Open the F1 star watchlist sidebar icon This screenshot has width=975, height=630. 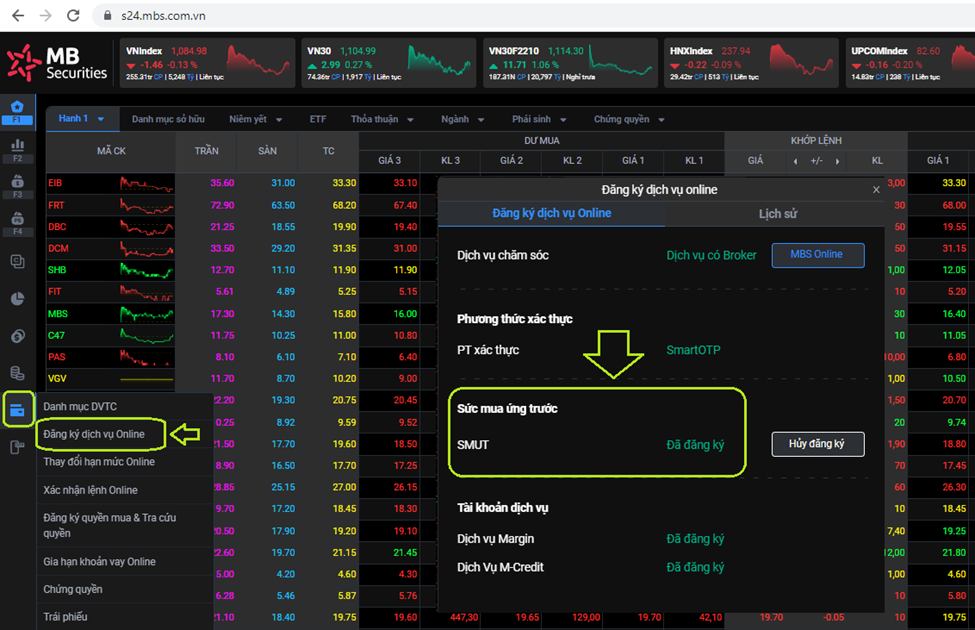(x=17, y=111)
